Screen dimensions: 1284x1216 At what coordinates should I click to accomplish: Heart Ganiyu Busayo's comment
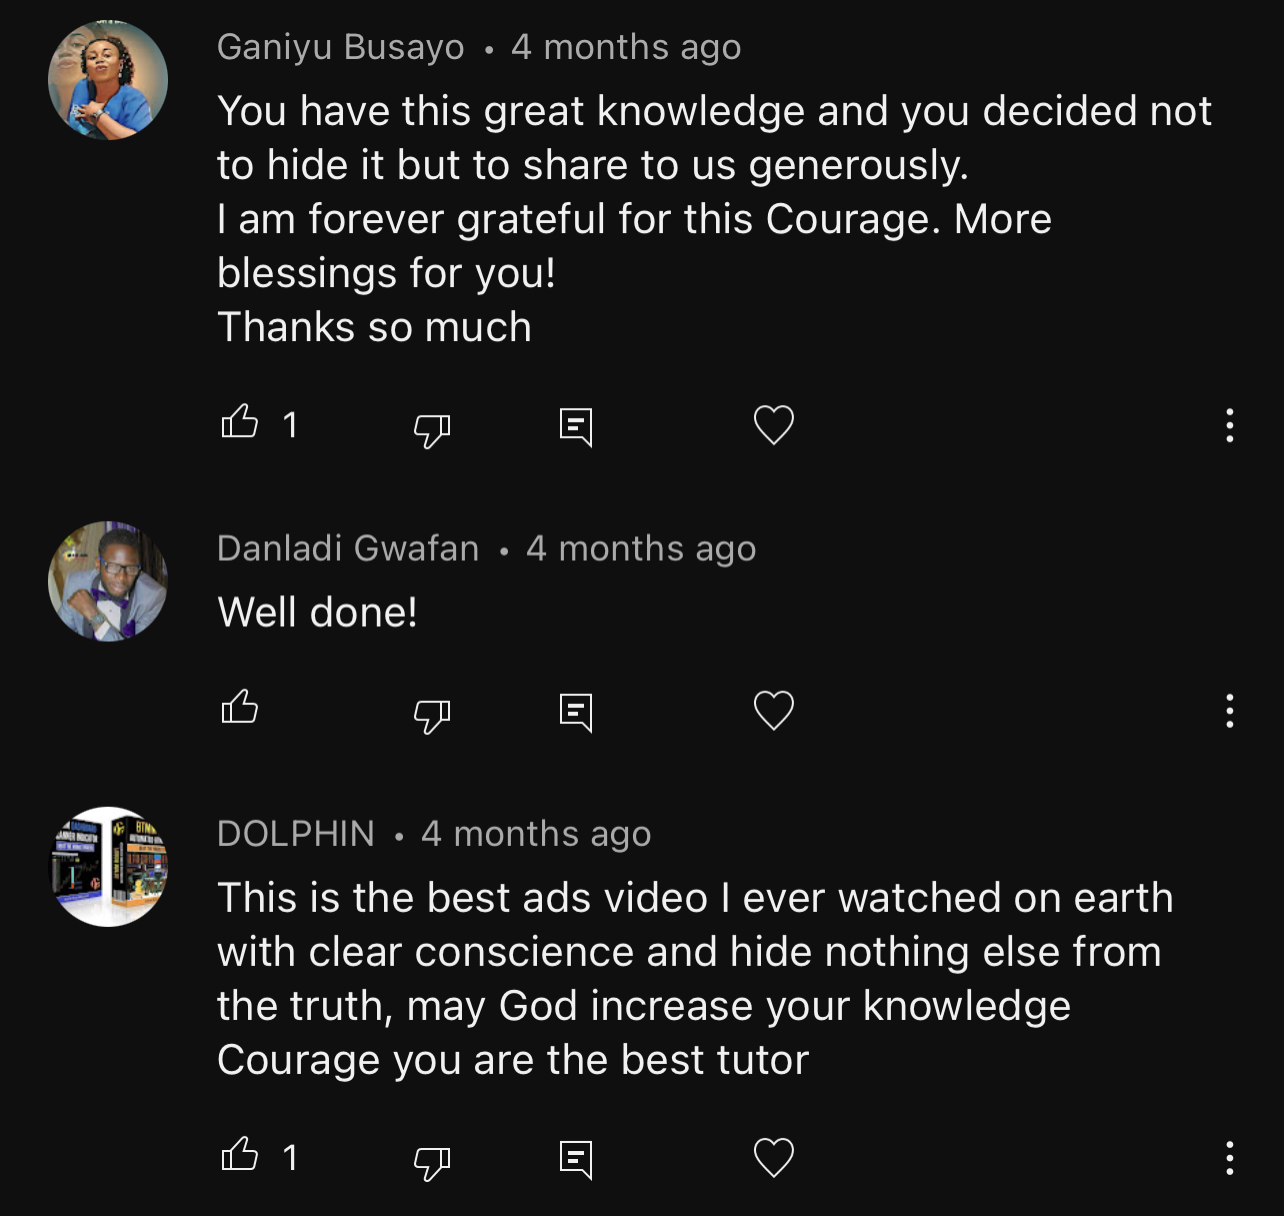pyautogui.click(x=773, y=425)
